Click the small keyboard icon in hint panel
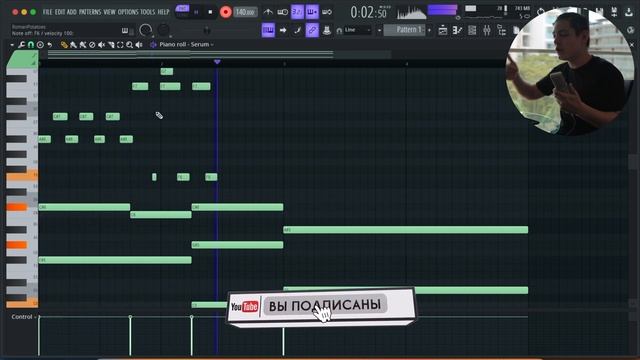Viewport: 640px width, 360px height. (125, 31)
